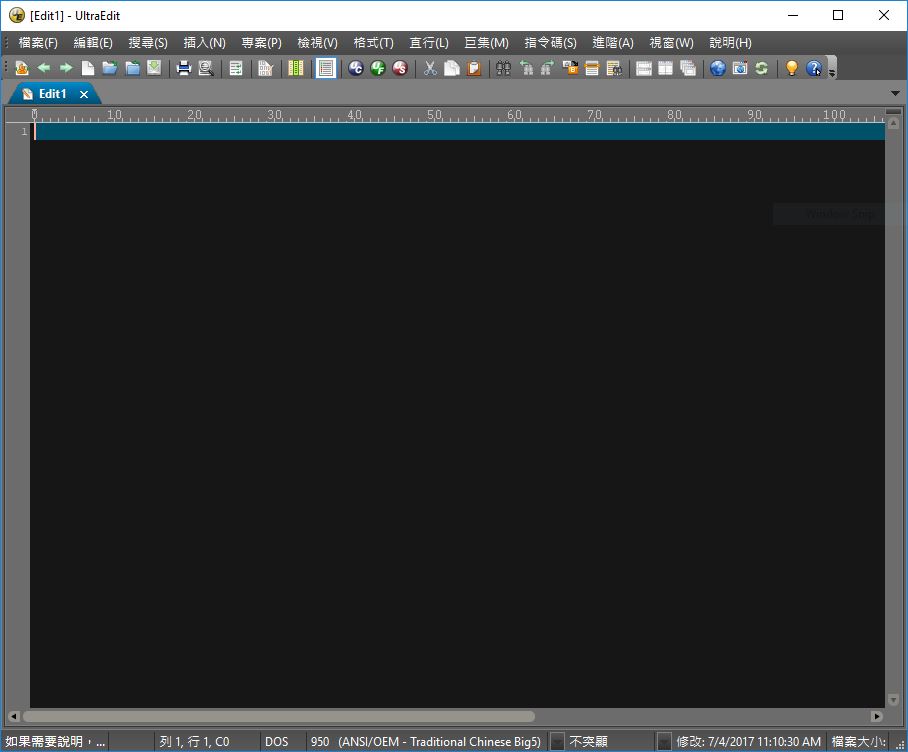The image size is (908, 752).
Task: Toggle hex edit mode icon
Action: tap(265, 68)
